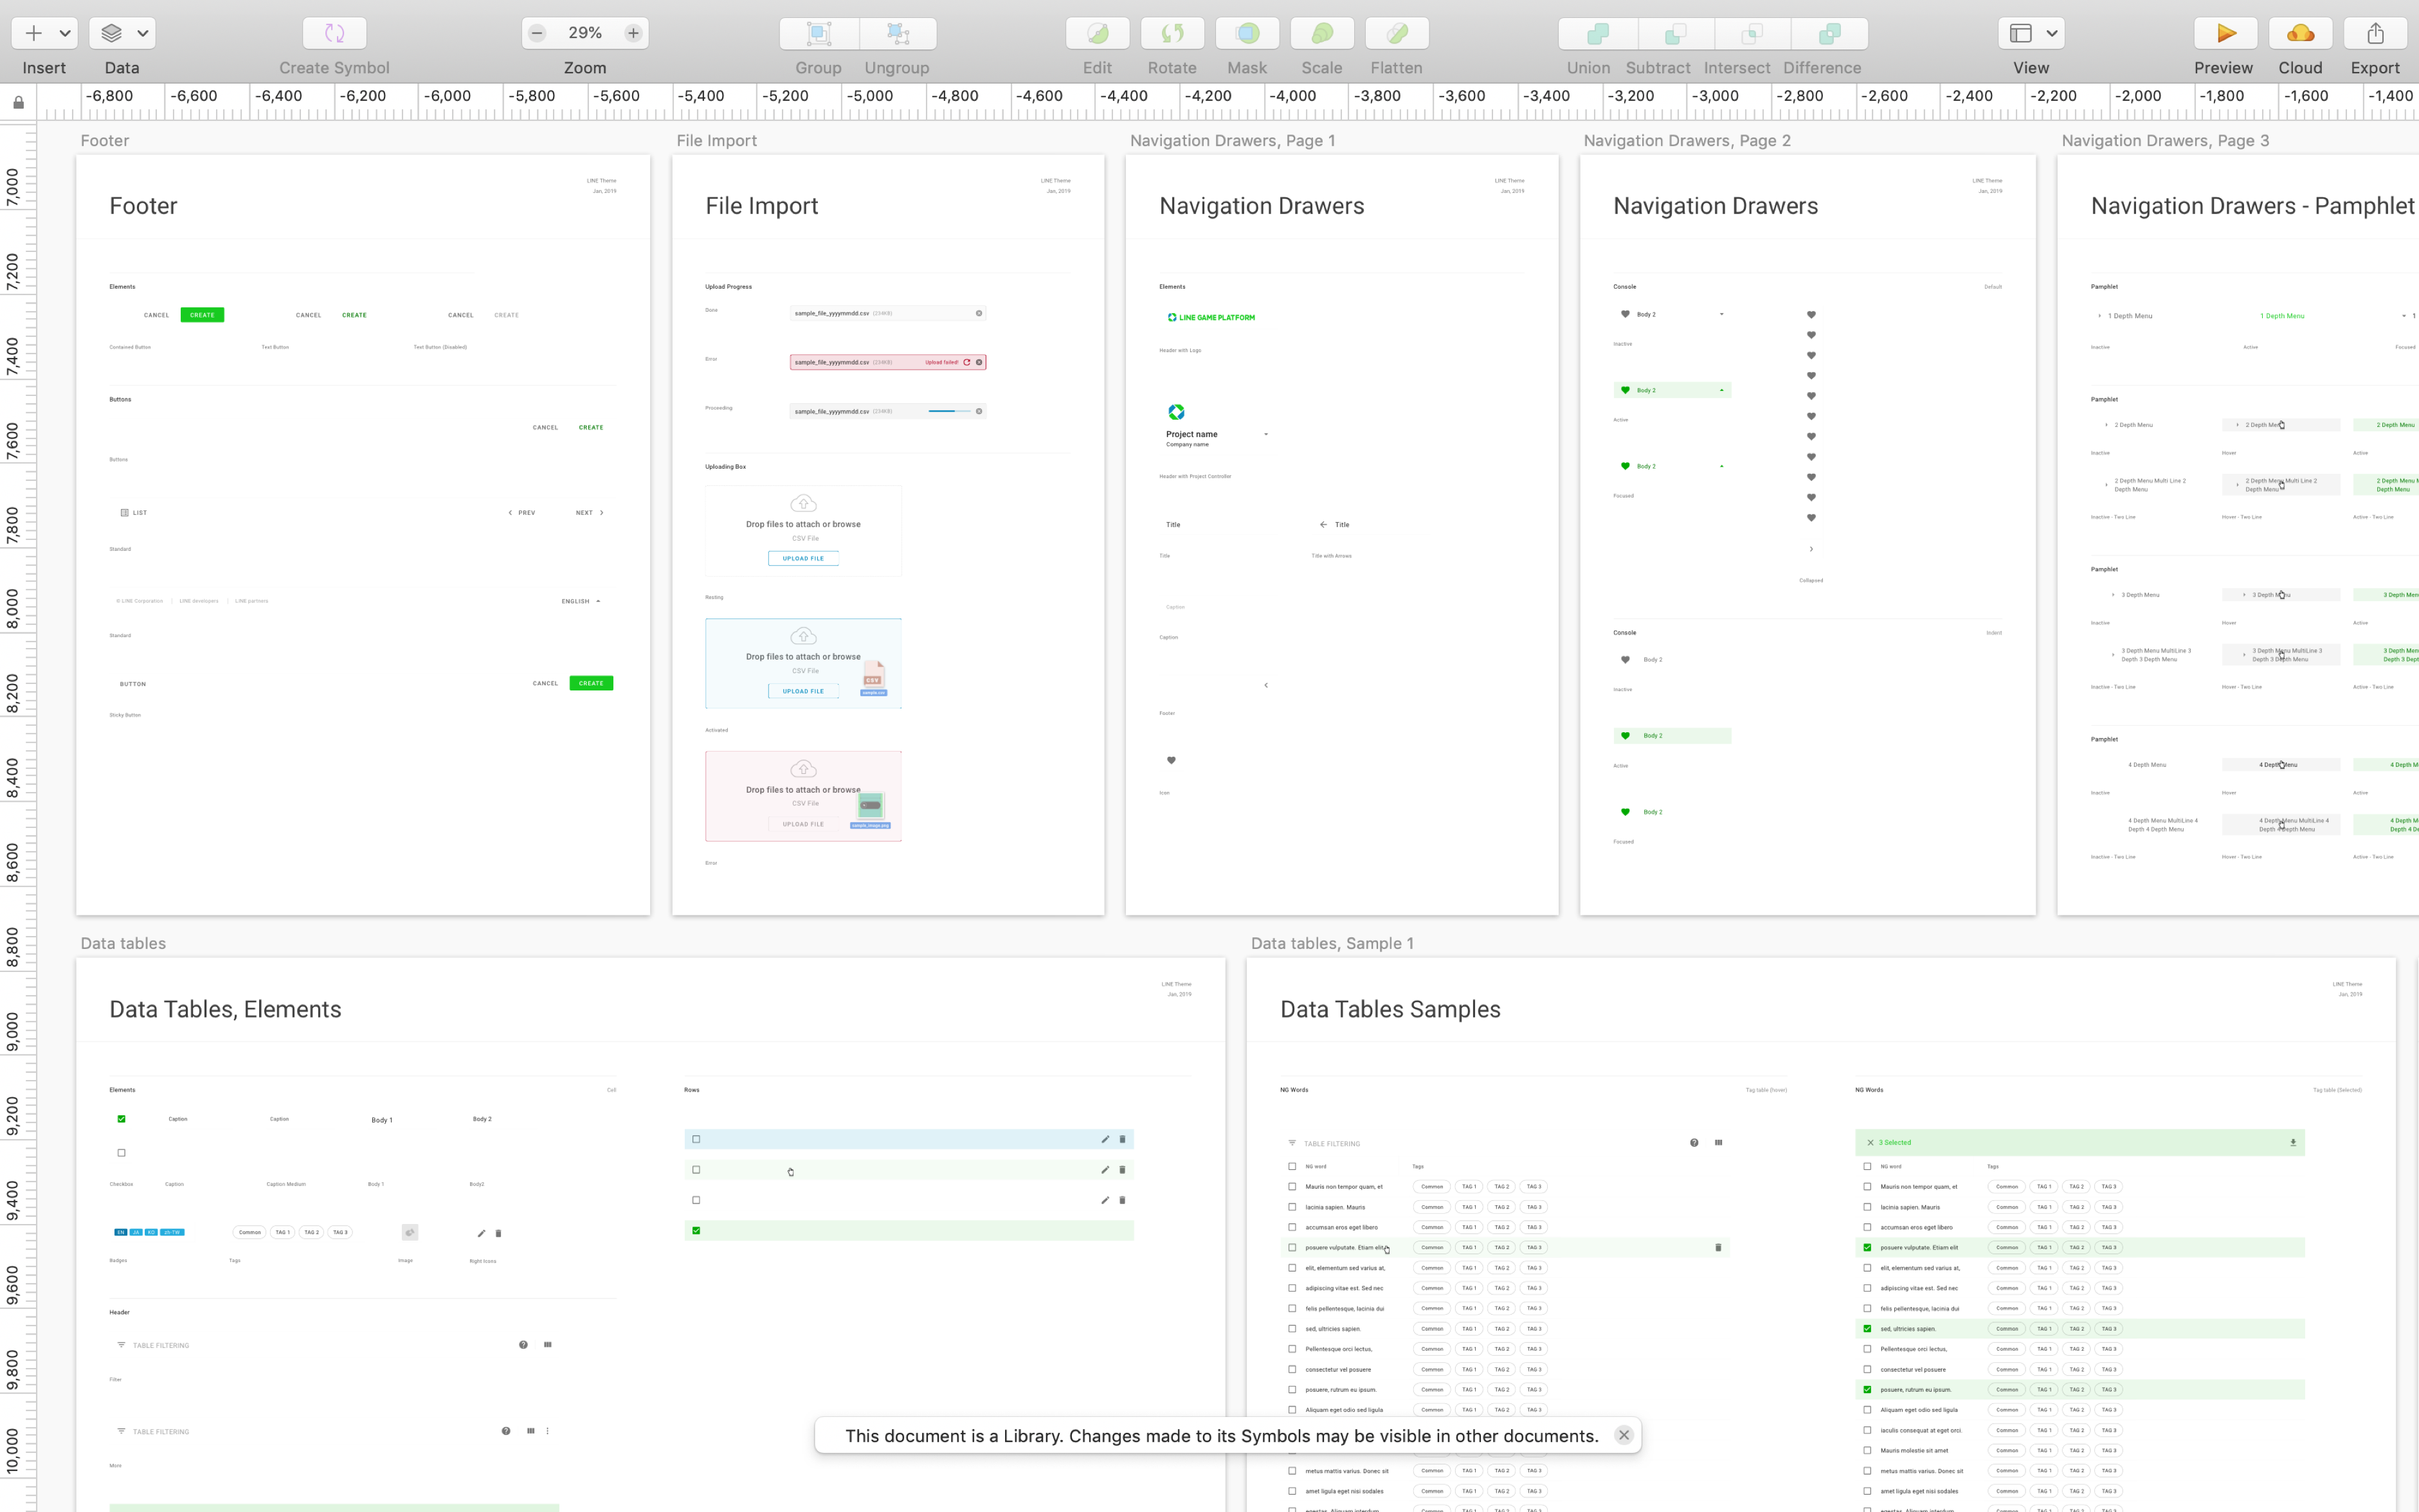2419x1512 pixels.
Task: Click the Scale tool icon
Action: (x=1322, y=33)
